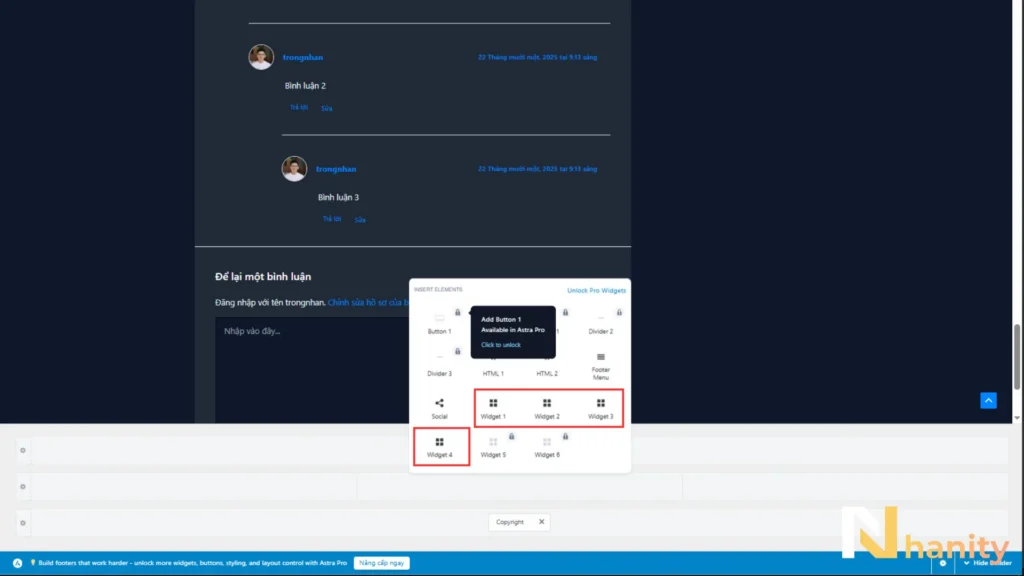Screen dimensions: 1024x576
Task: Collapse the footer builder via Hide Builder
Action: pos(988,563)
